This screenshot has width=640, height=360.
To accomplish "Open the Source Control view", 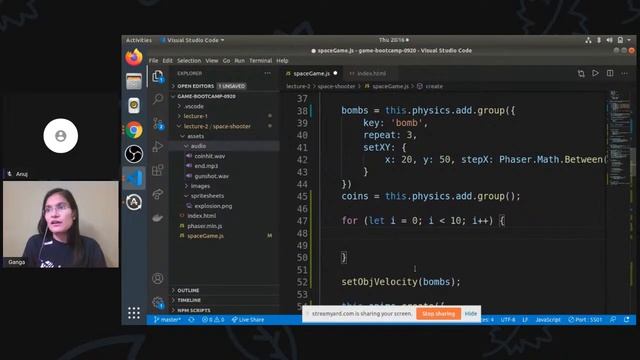I will tap(158, 123).
